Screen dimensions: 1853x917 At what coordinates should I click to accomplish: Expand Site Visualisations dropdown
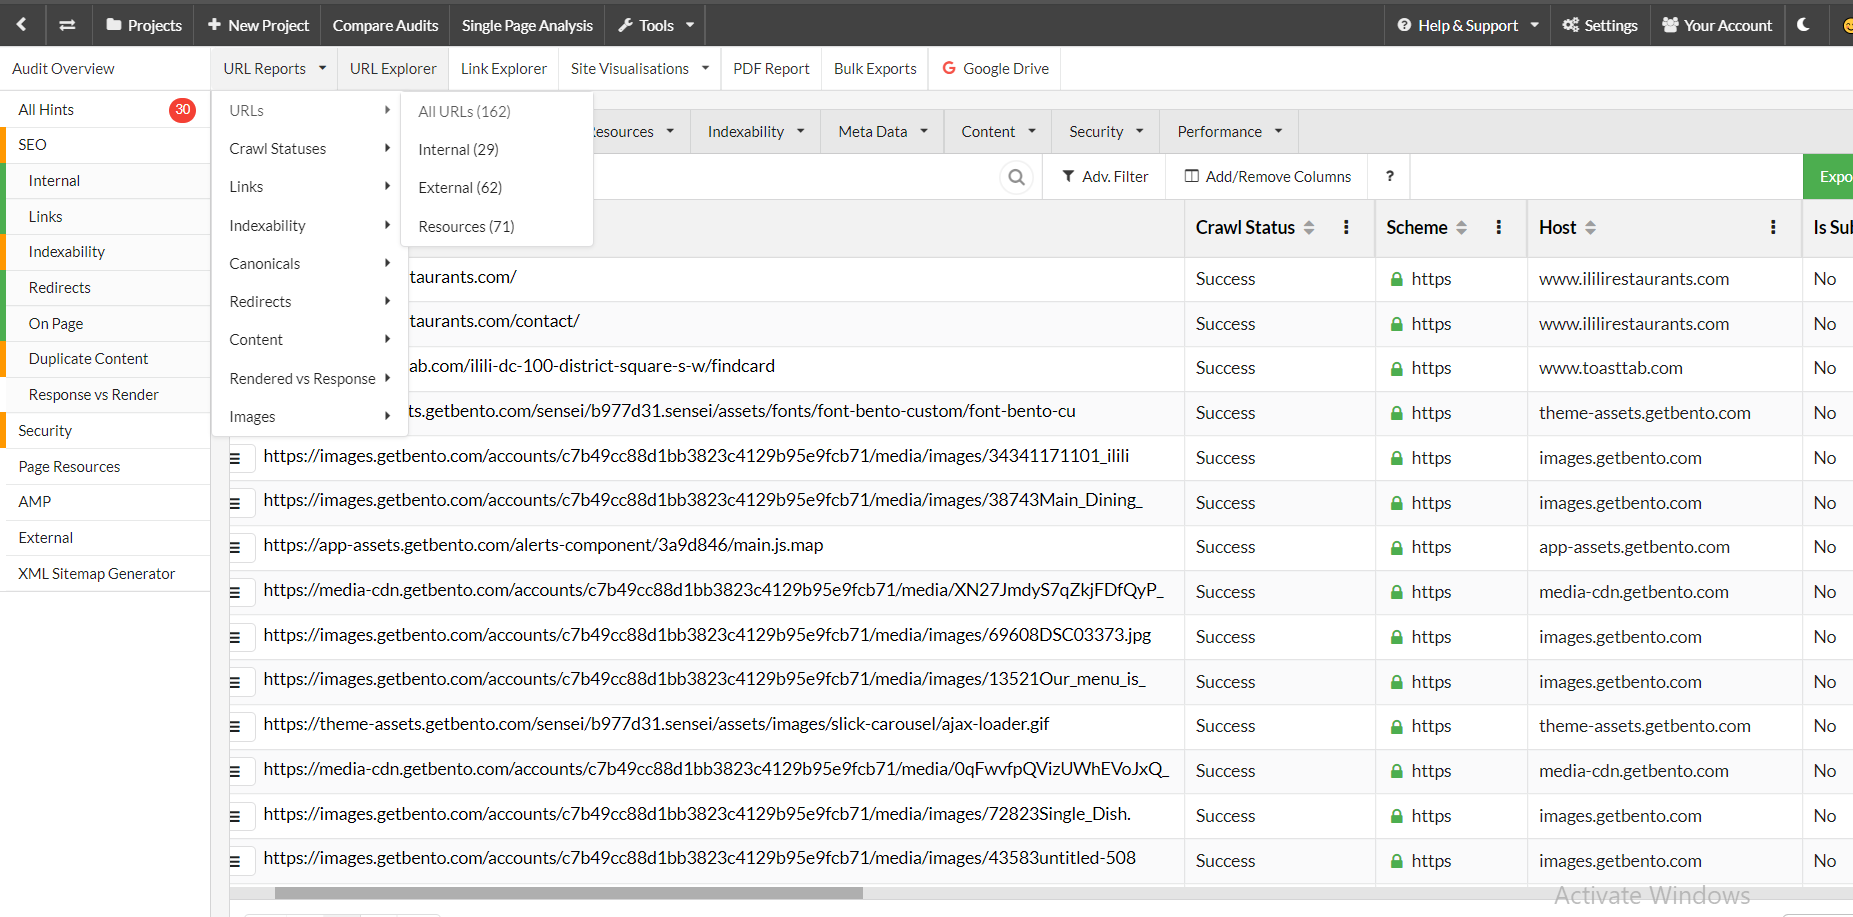[x=640, y=69]
